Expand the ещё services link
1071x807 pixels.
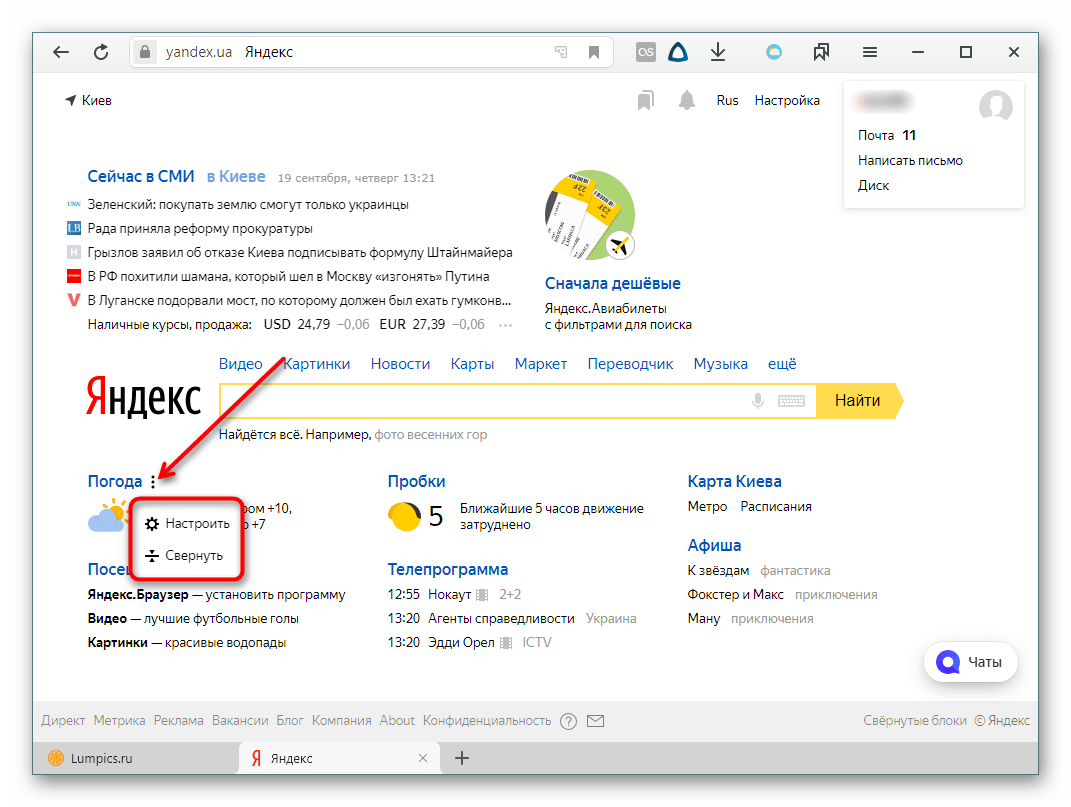(782, 364)
